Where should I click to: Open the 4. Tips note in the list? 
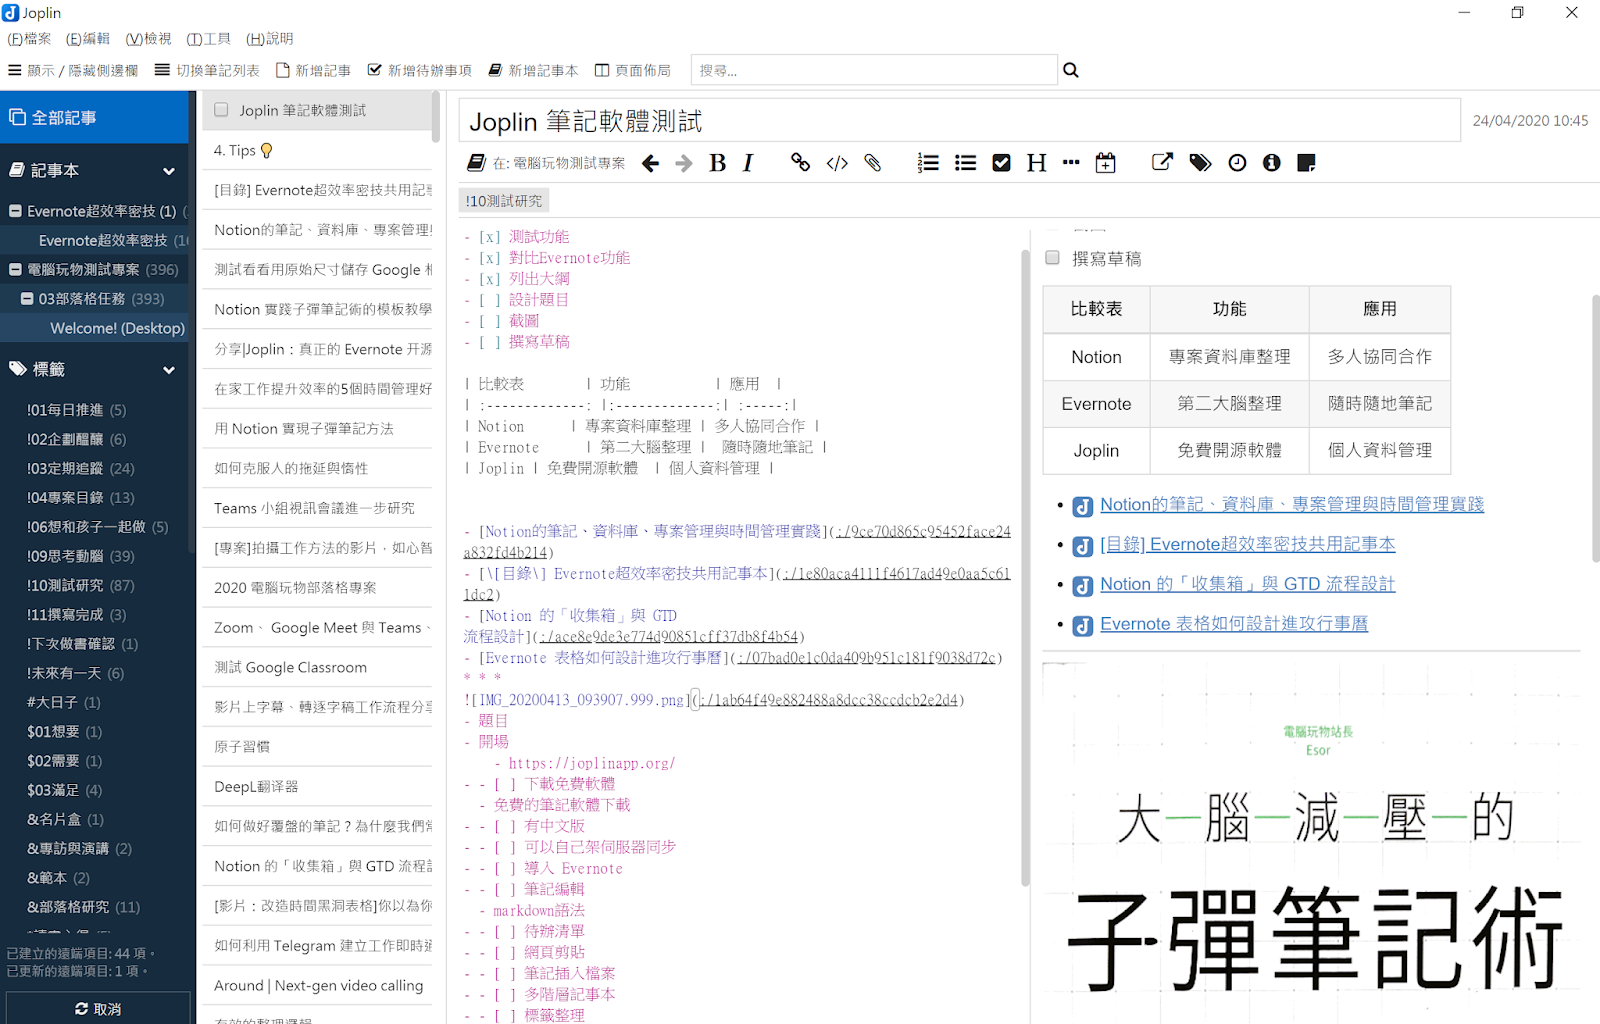(317, 150)
